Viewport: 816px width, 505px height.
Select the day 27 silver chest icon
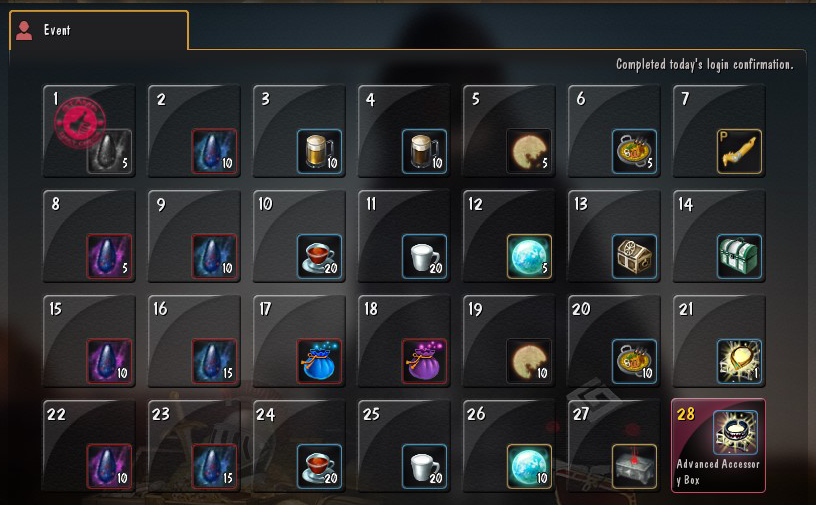[634, 466]
